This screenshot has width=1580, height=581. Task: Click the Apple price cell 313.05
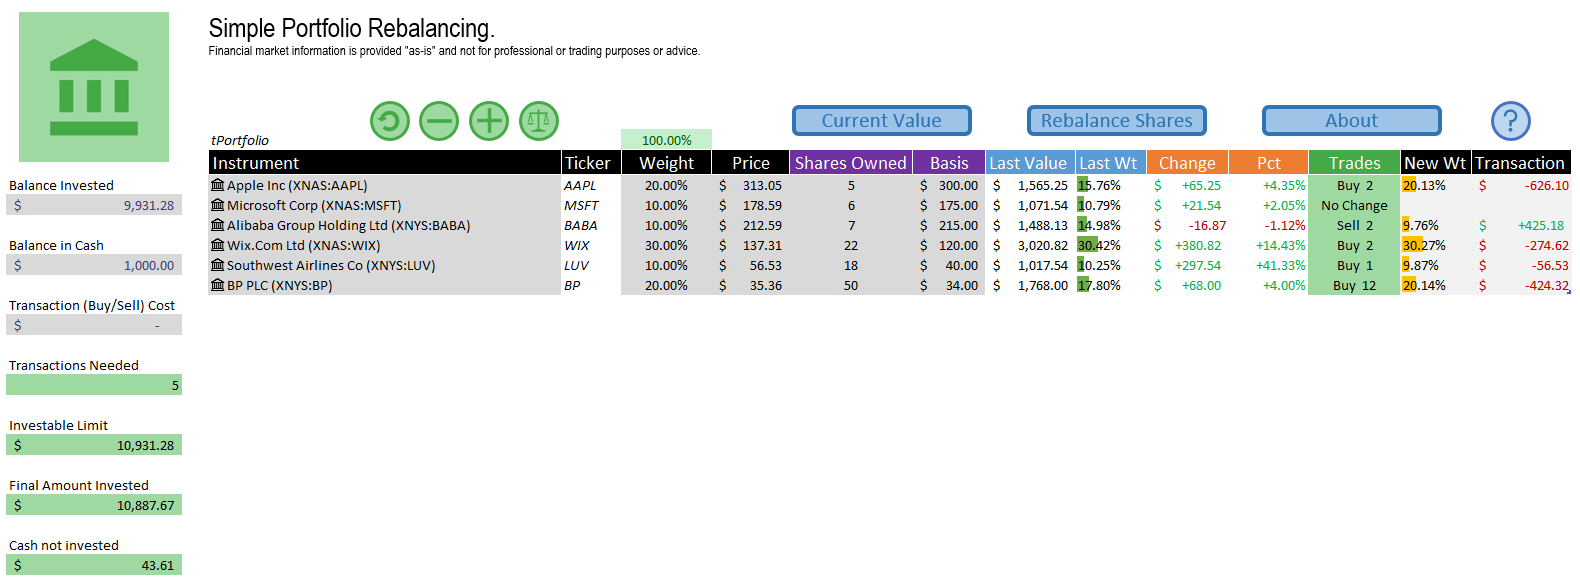click(750, 185)
